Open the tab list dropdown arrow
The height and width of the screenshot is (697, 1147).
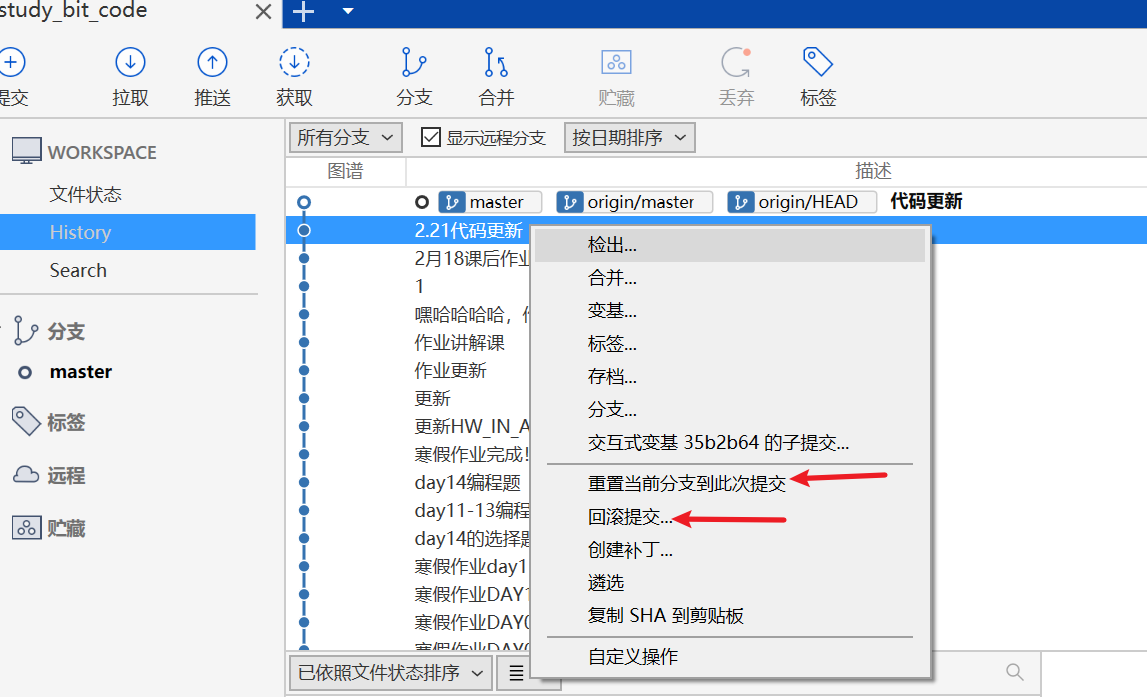348,11
